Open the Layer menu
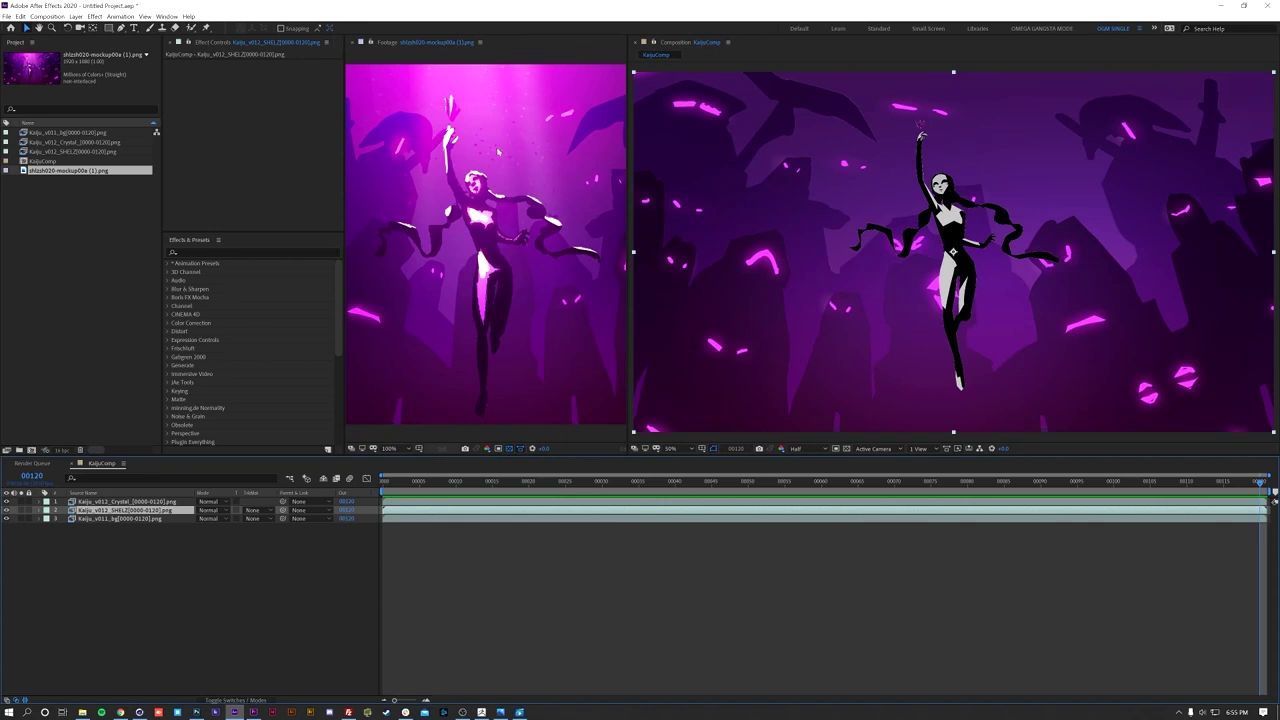The width and height of the screenshot is (1280, 720). (x=76, y=17)
